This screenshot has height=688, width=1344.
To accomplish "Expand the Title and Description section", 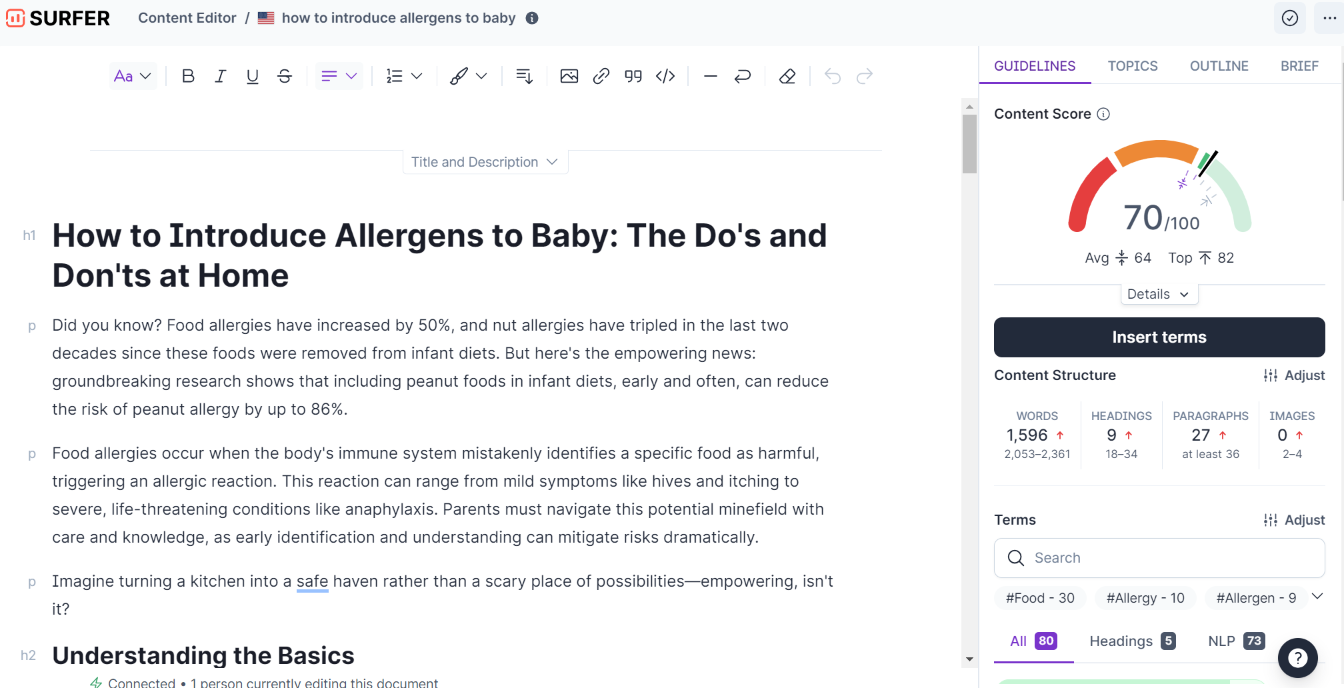I will coord(485,162).
